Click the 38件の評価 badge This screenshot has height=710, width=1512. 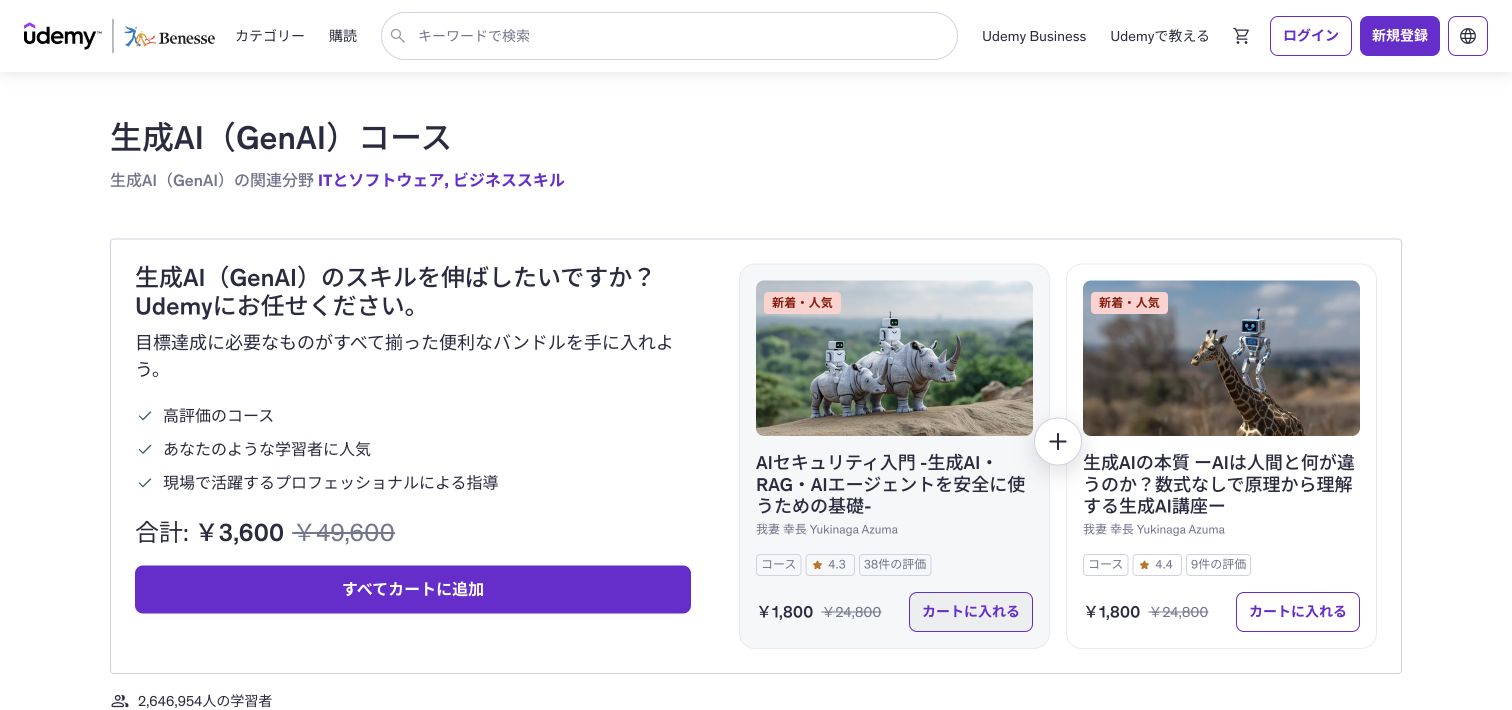pyautogui.click(x=895, y=564)
